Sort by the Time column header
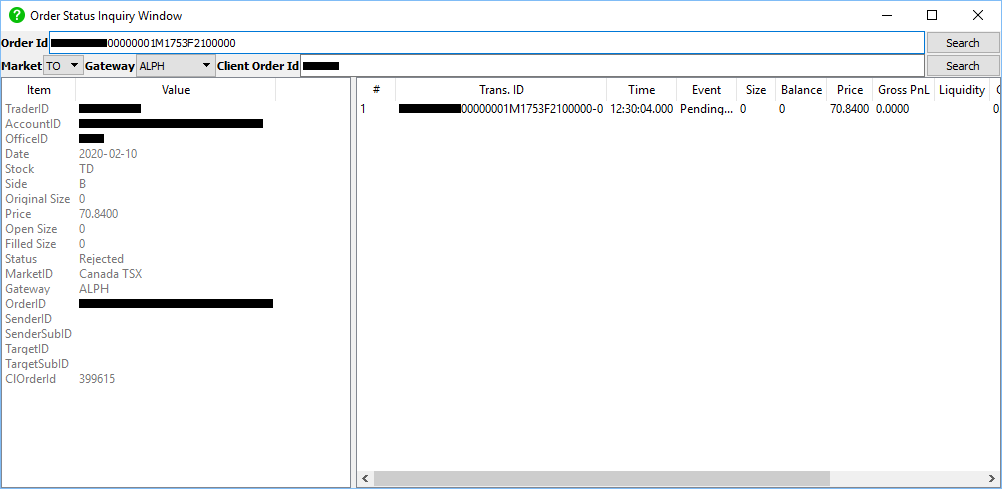Screen dimensions: 1002x489 point(641,90)
